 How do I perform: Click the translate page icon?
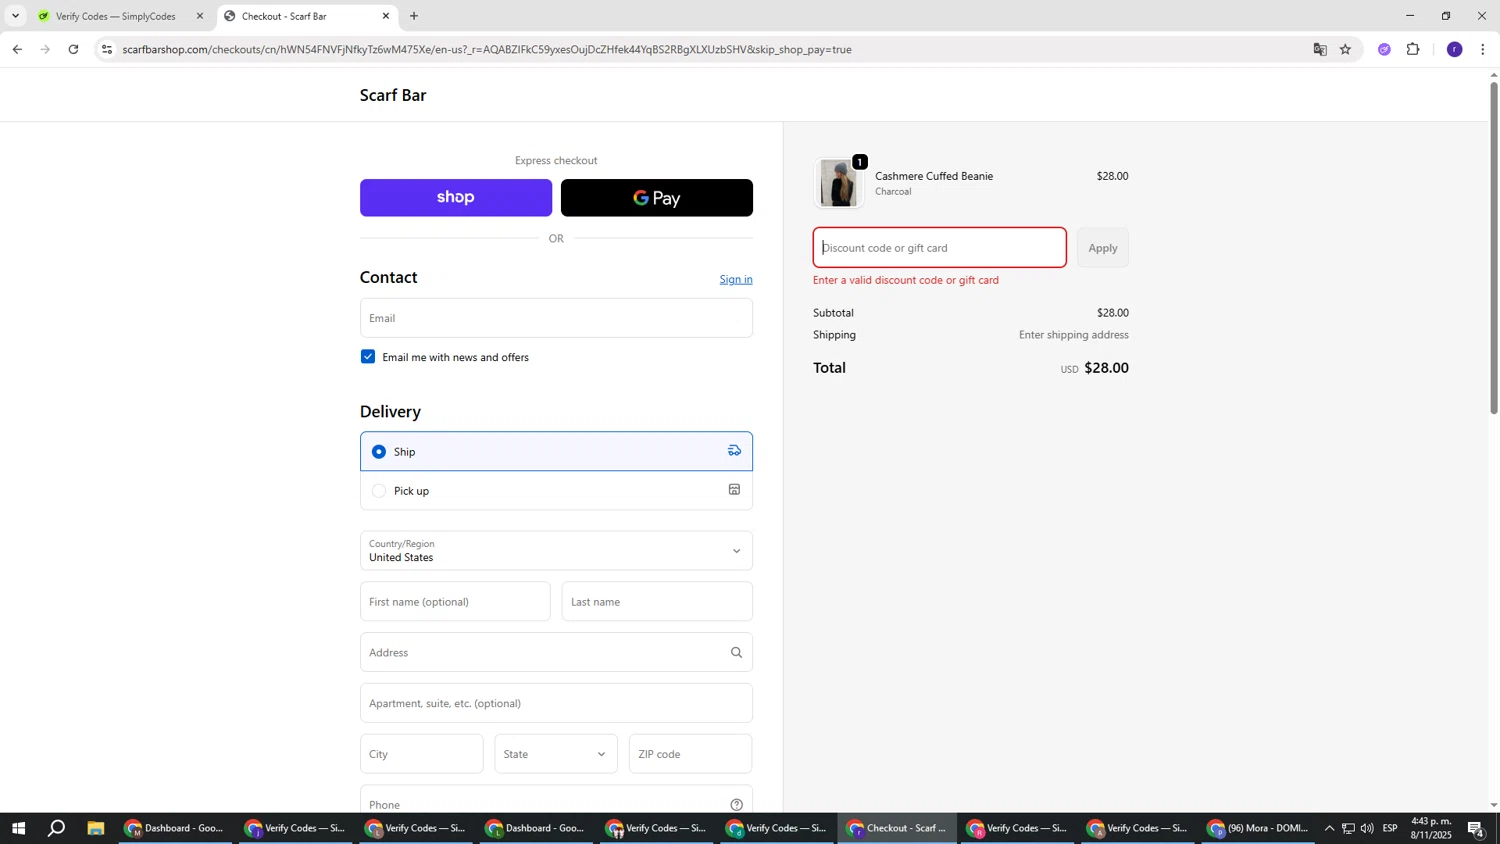tap(1320, 49)
